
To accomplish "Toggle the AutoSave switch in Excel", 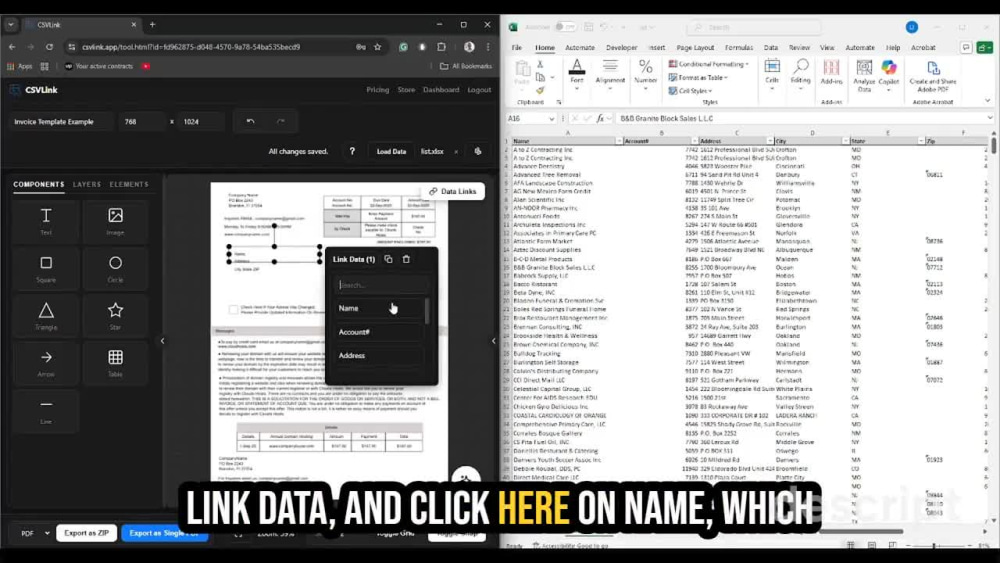I will [564, 27].
